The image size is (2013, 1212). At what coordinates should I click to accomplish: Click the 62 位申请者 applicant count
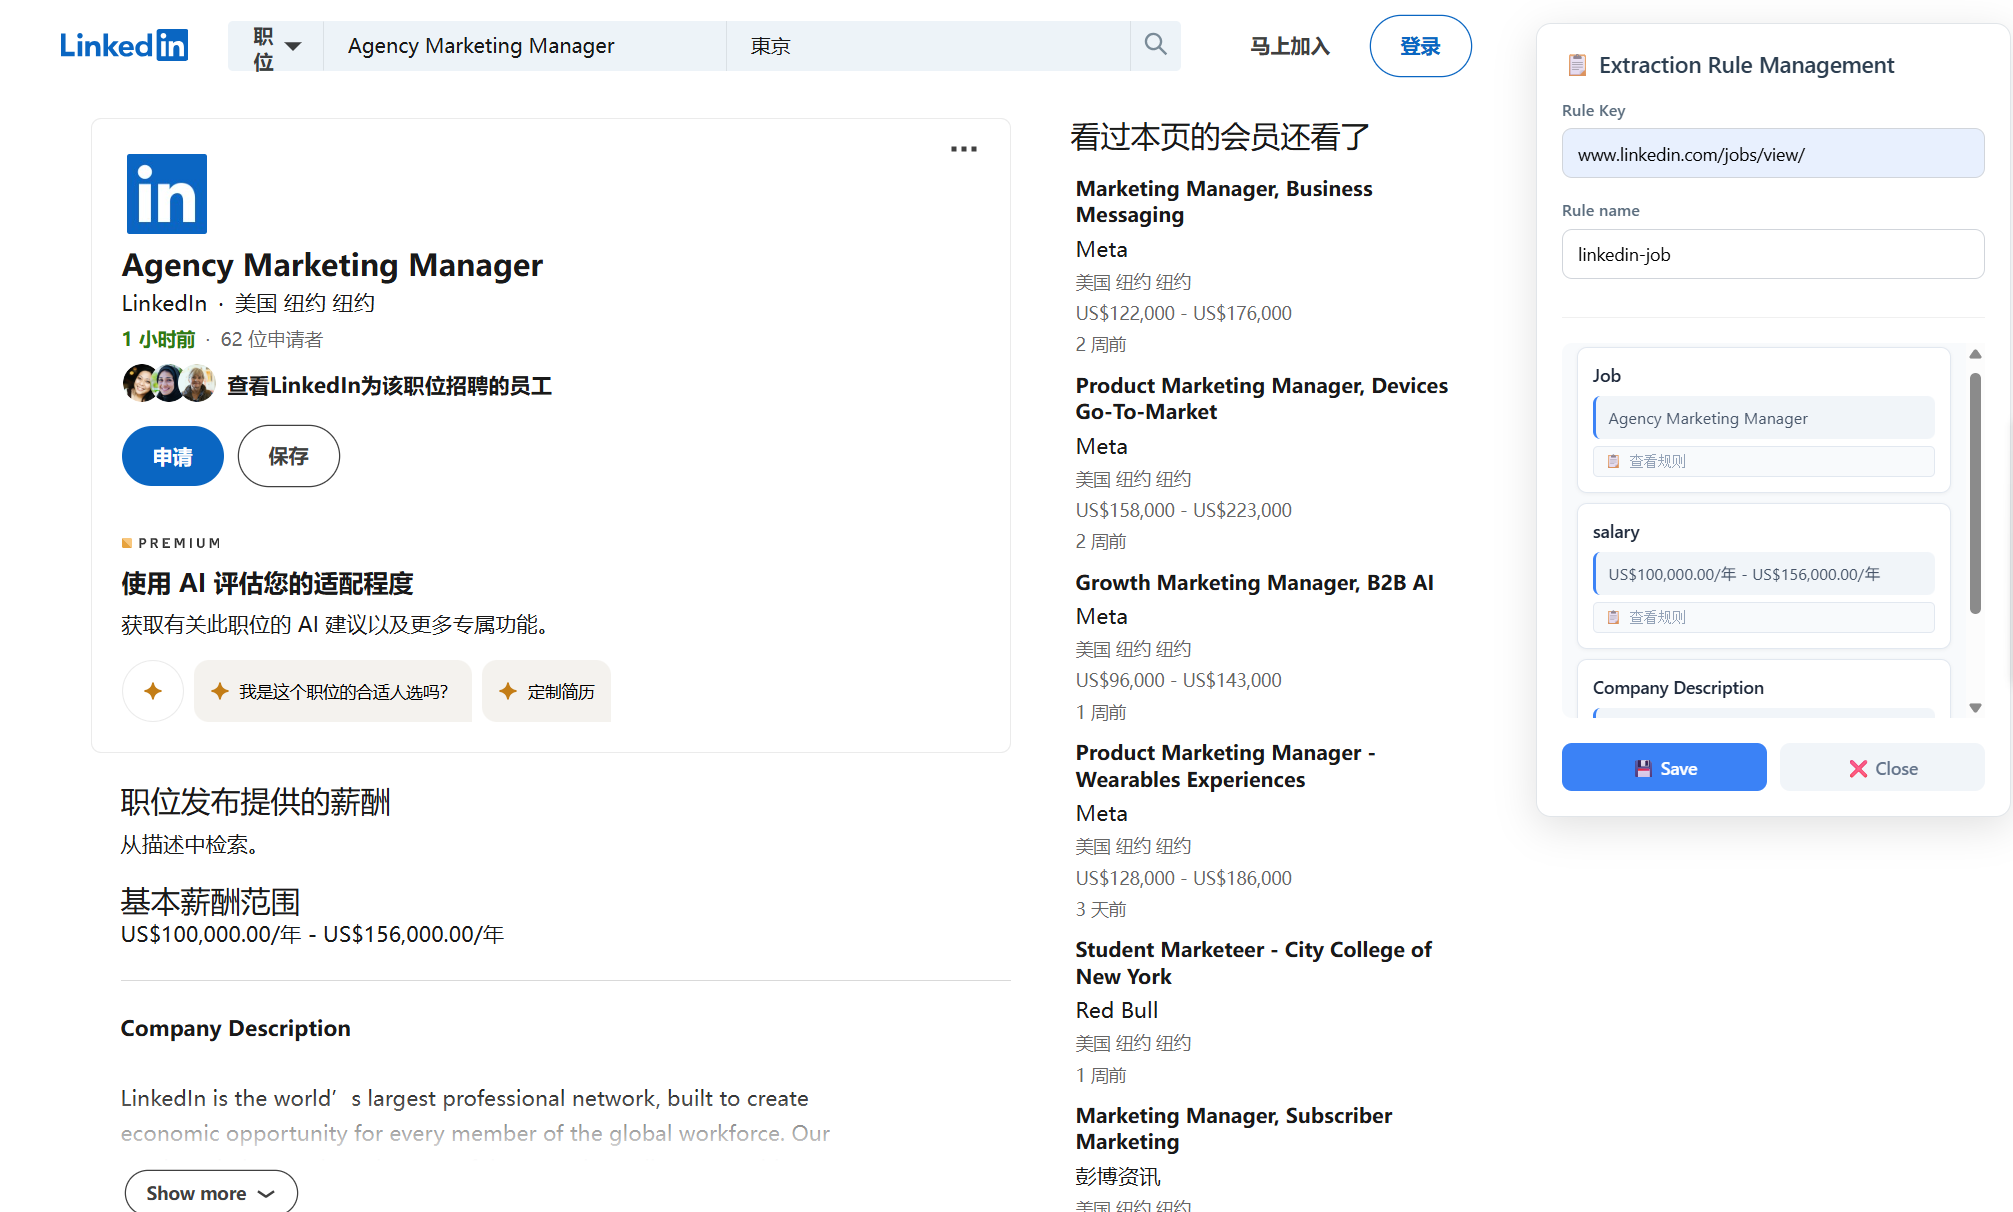(272, 340)
